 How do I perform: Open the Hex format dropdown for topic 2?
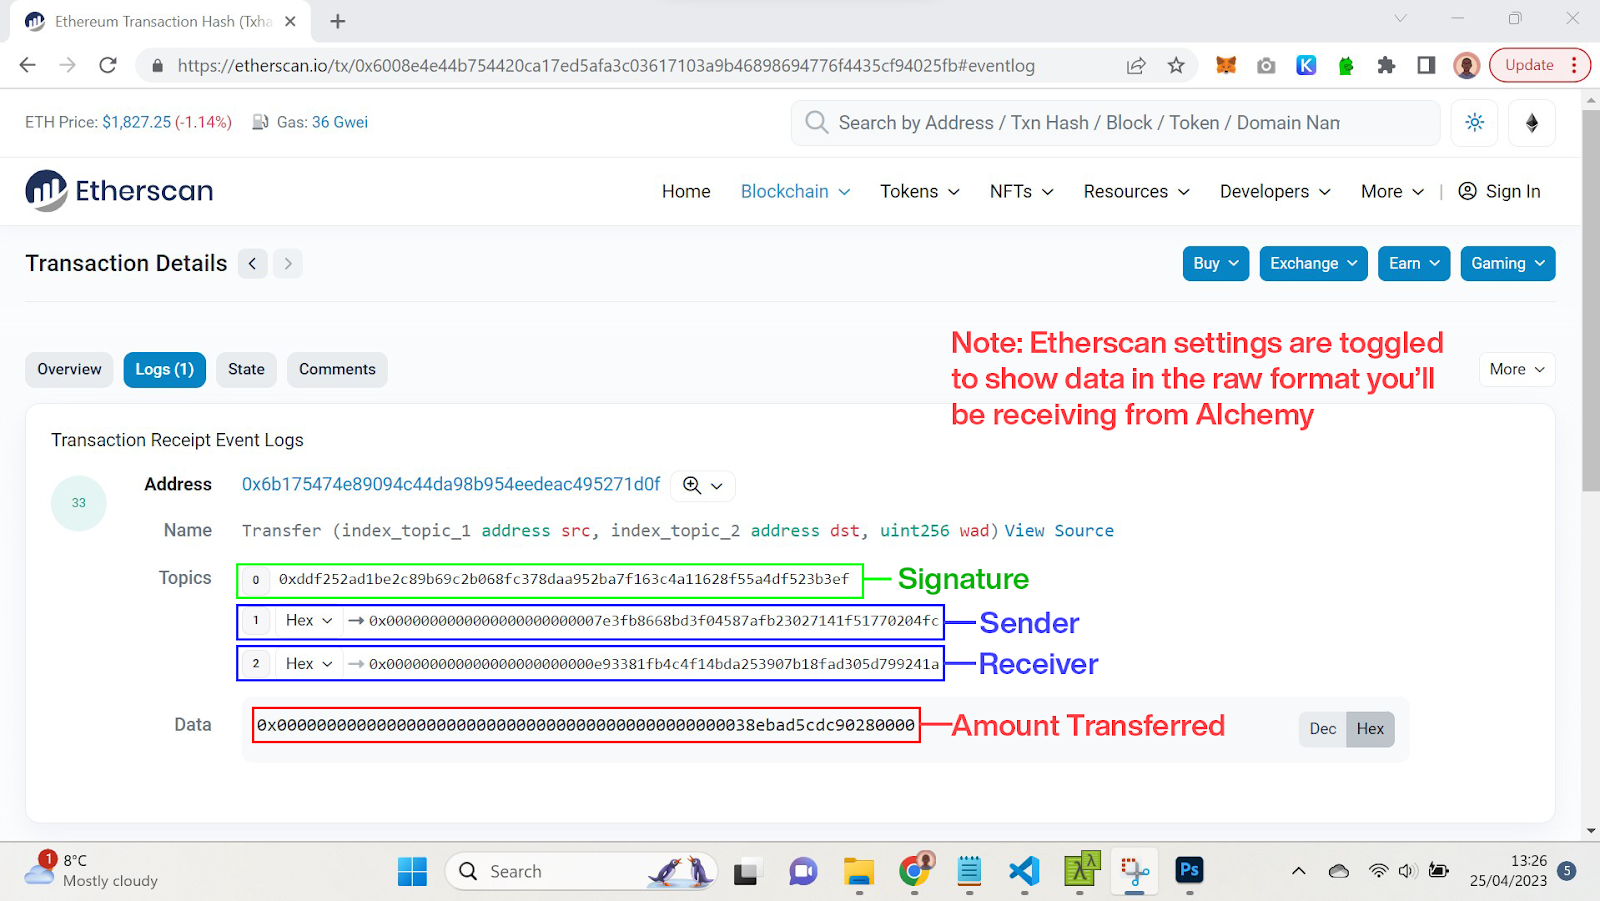click(309, 664)
